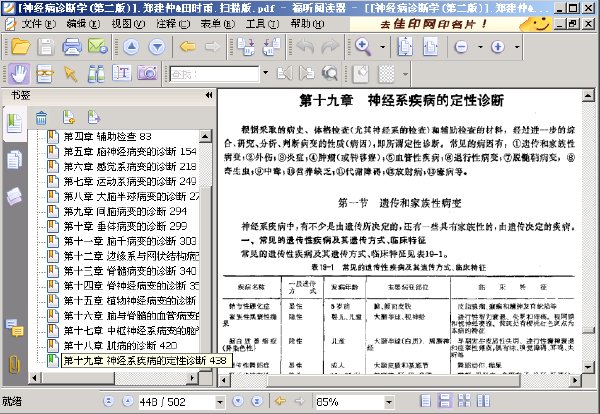
Task: Open 视图 menu
Action: pyautogui.click(x=128, y=24)
